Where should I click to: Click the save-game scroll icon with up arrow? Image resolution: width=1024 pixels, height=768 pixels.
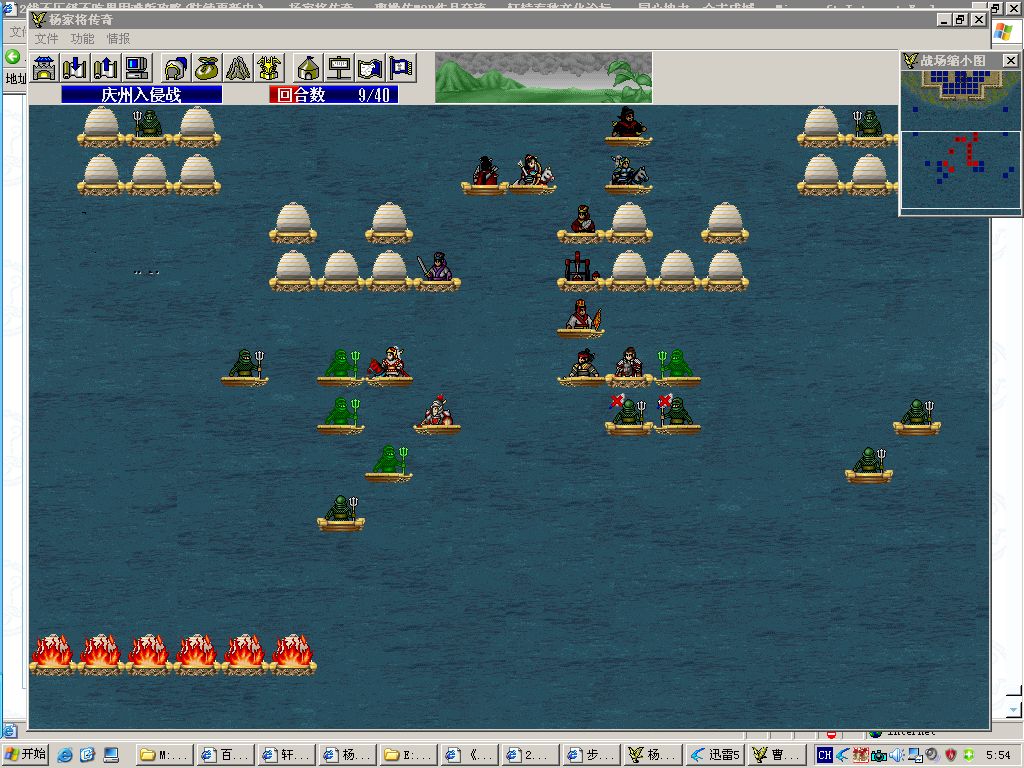tap(106, 68)
